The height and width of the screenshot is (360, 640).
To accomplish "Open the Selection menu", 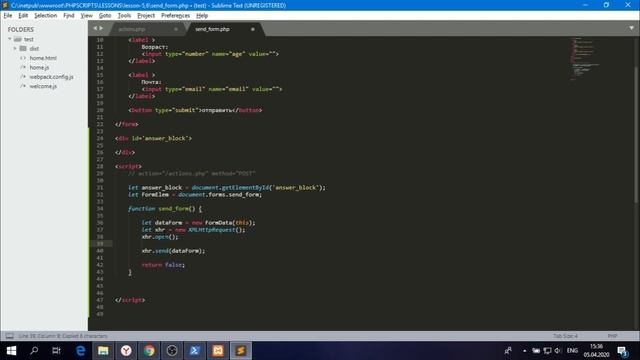I will point(45,16).
